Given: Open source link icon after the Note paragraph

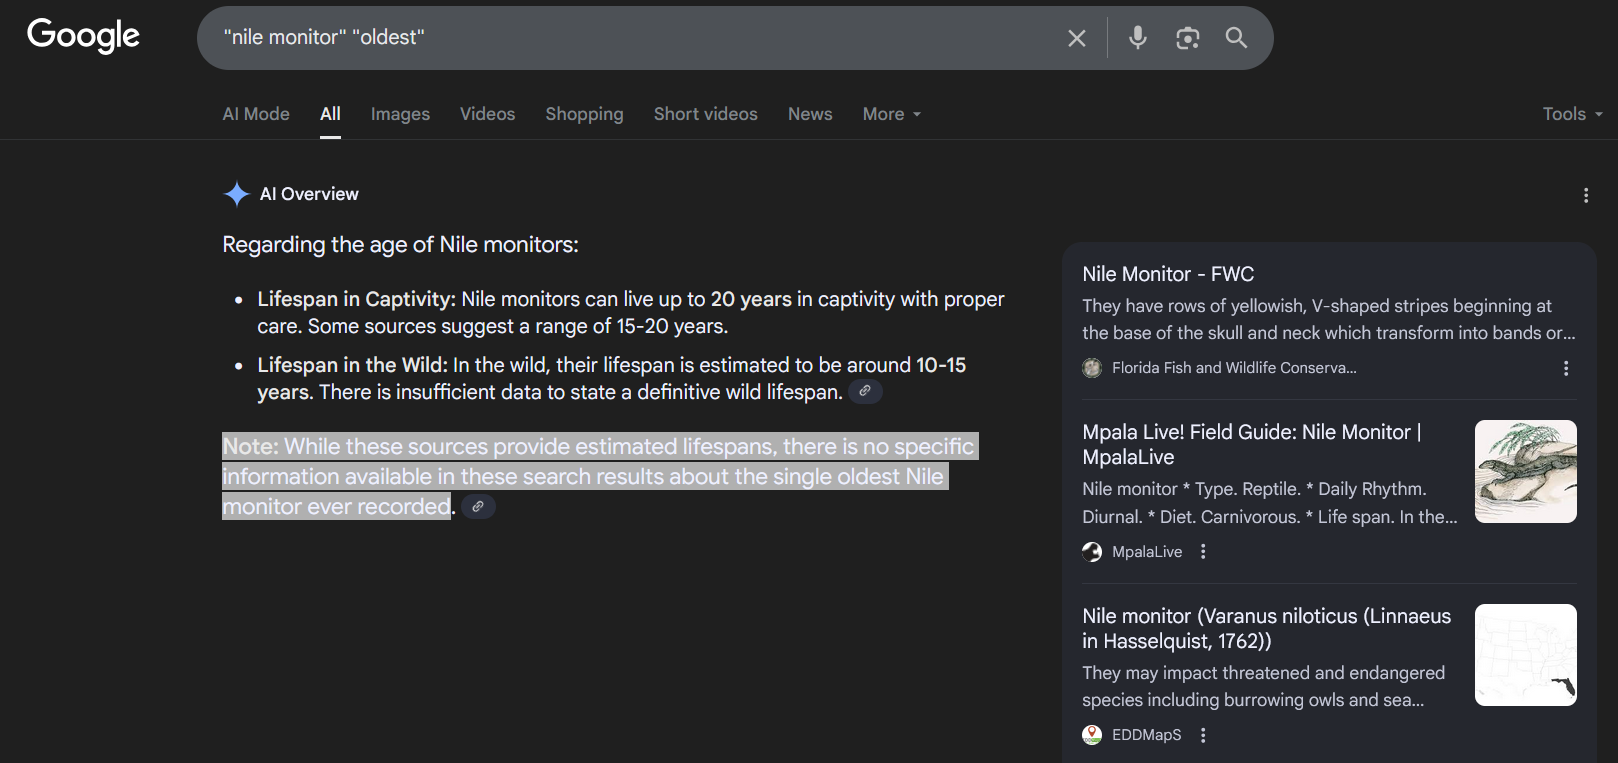Looking at the screenshot, I should (x=478, y=506).
